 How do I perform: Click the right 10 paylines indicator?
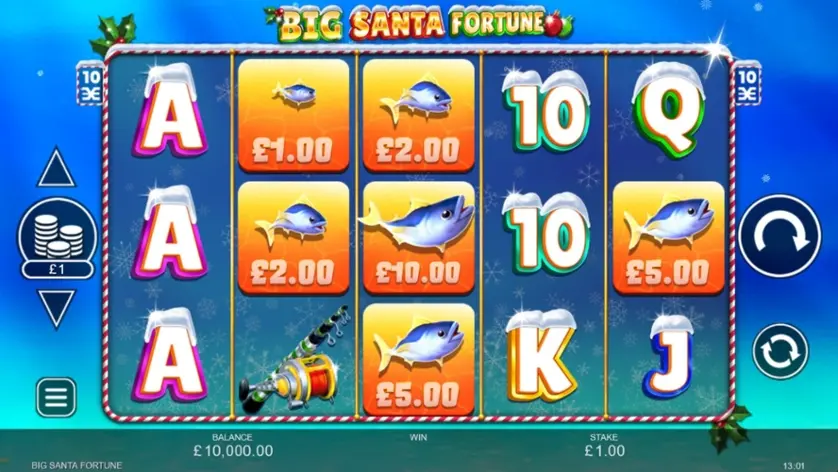(x=747, y=84)
